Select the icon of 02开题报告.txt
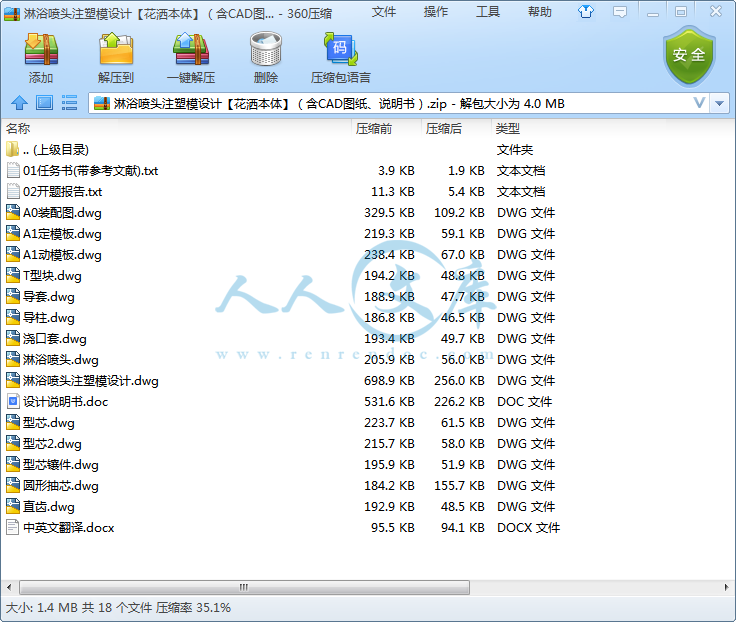 coord(13,192)
